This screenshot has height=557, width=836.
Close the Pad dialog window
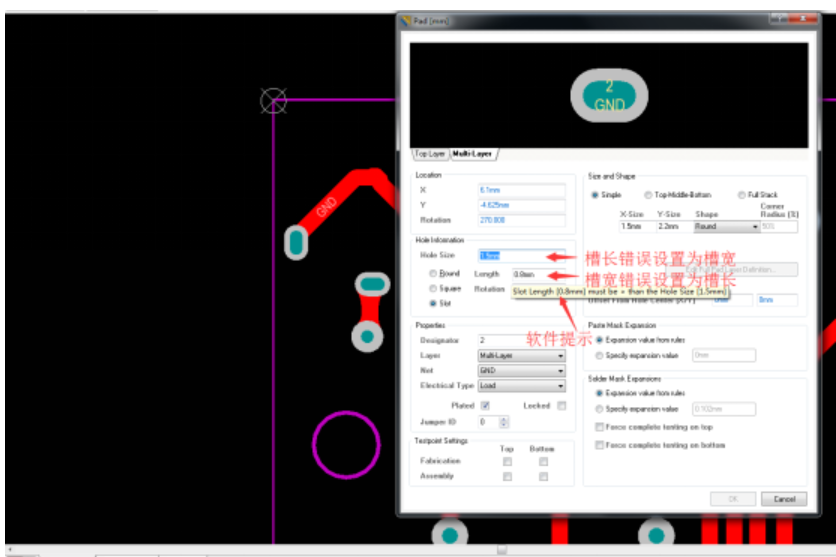[x=803, y=19]
